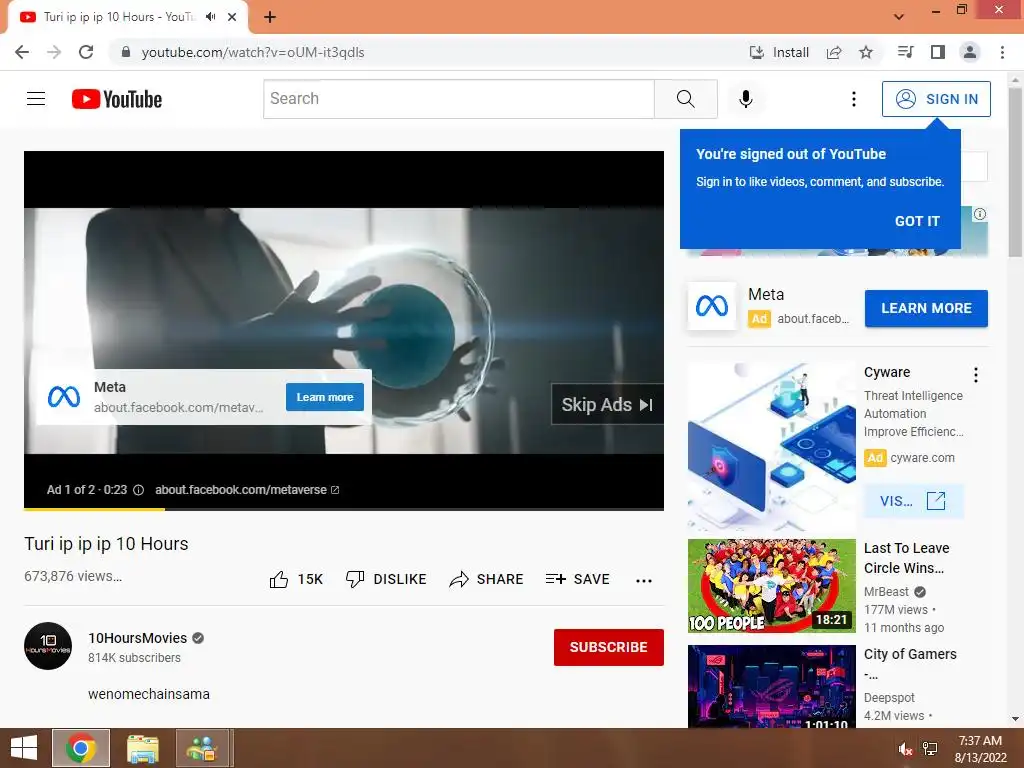
Task: Open more actions ellipsis under video
Action: point(644,580)
